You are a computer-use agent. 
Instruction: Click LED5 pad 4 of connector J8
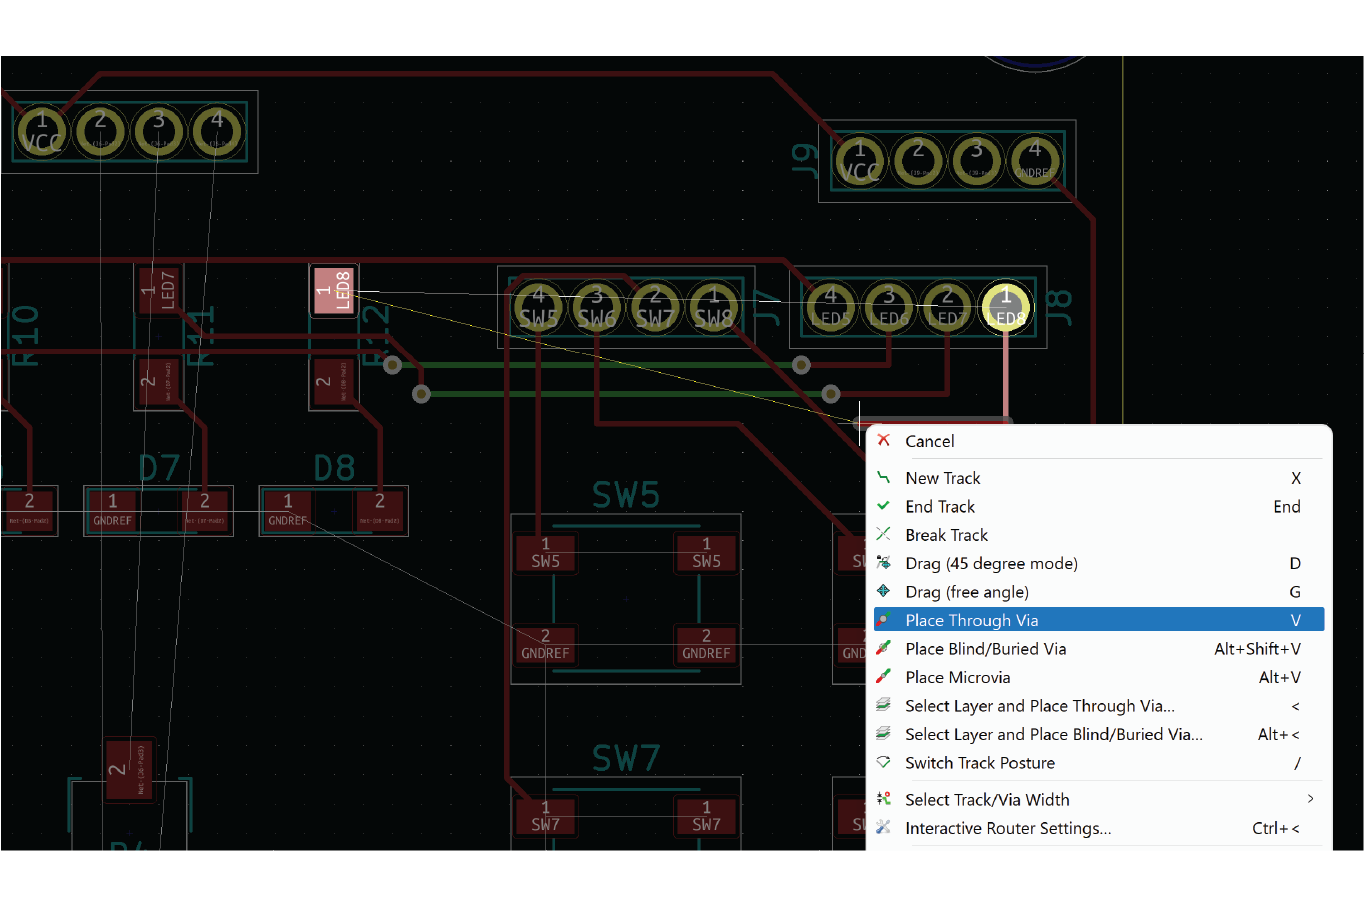(830, 307)
